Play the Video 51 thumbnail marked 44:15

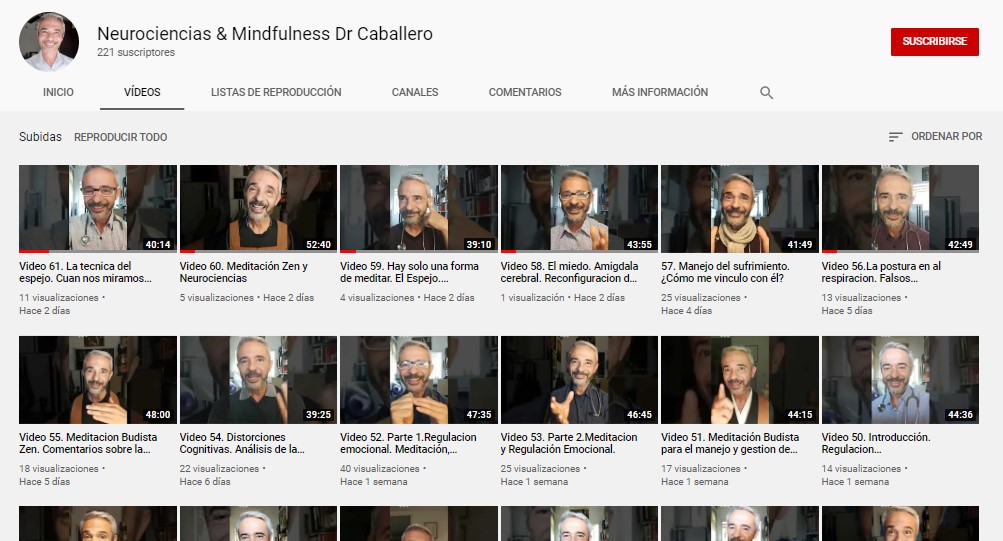740,380
